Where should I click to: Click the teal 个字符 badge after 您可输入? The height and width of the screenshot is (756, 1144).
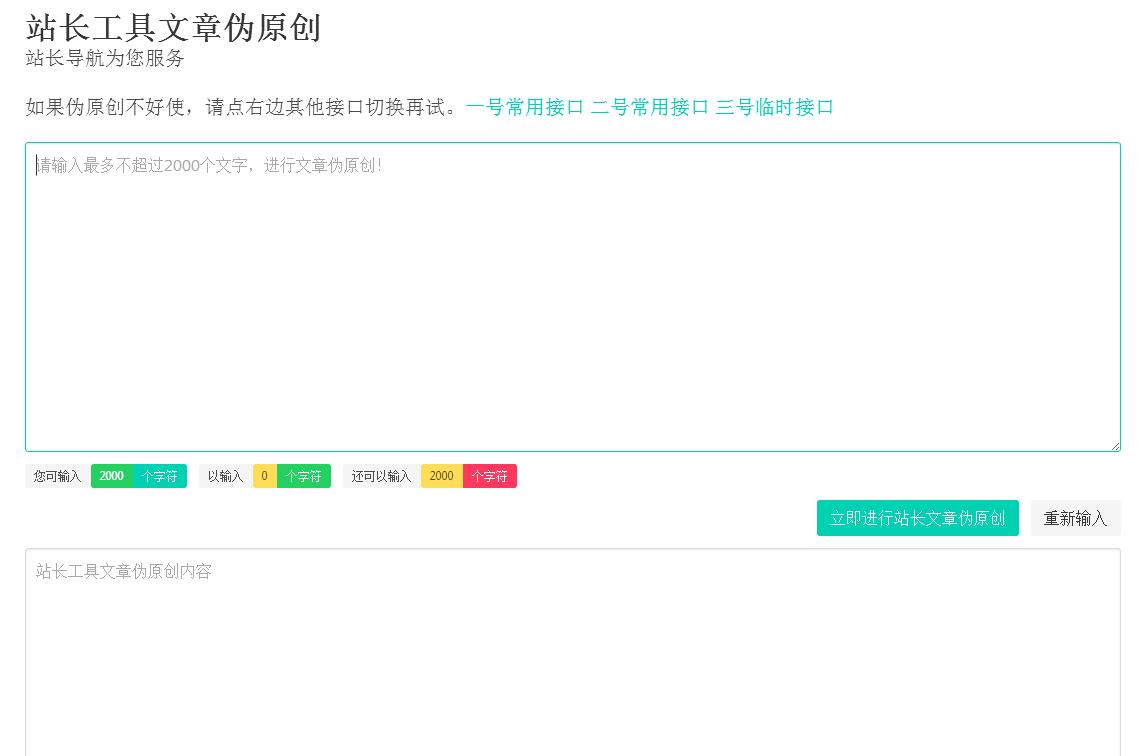tap(159, 477)
